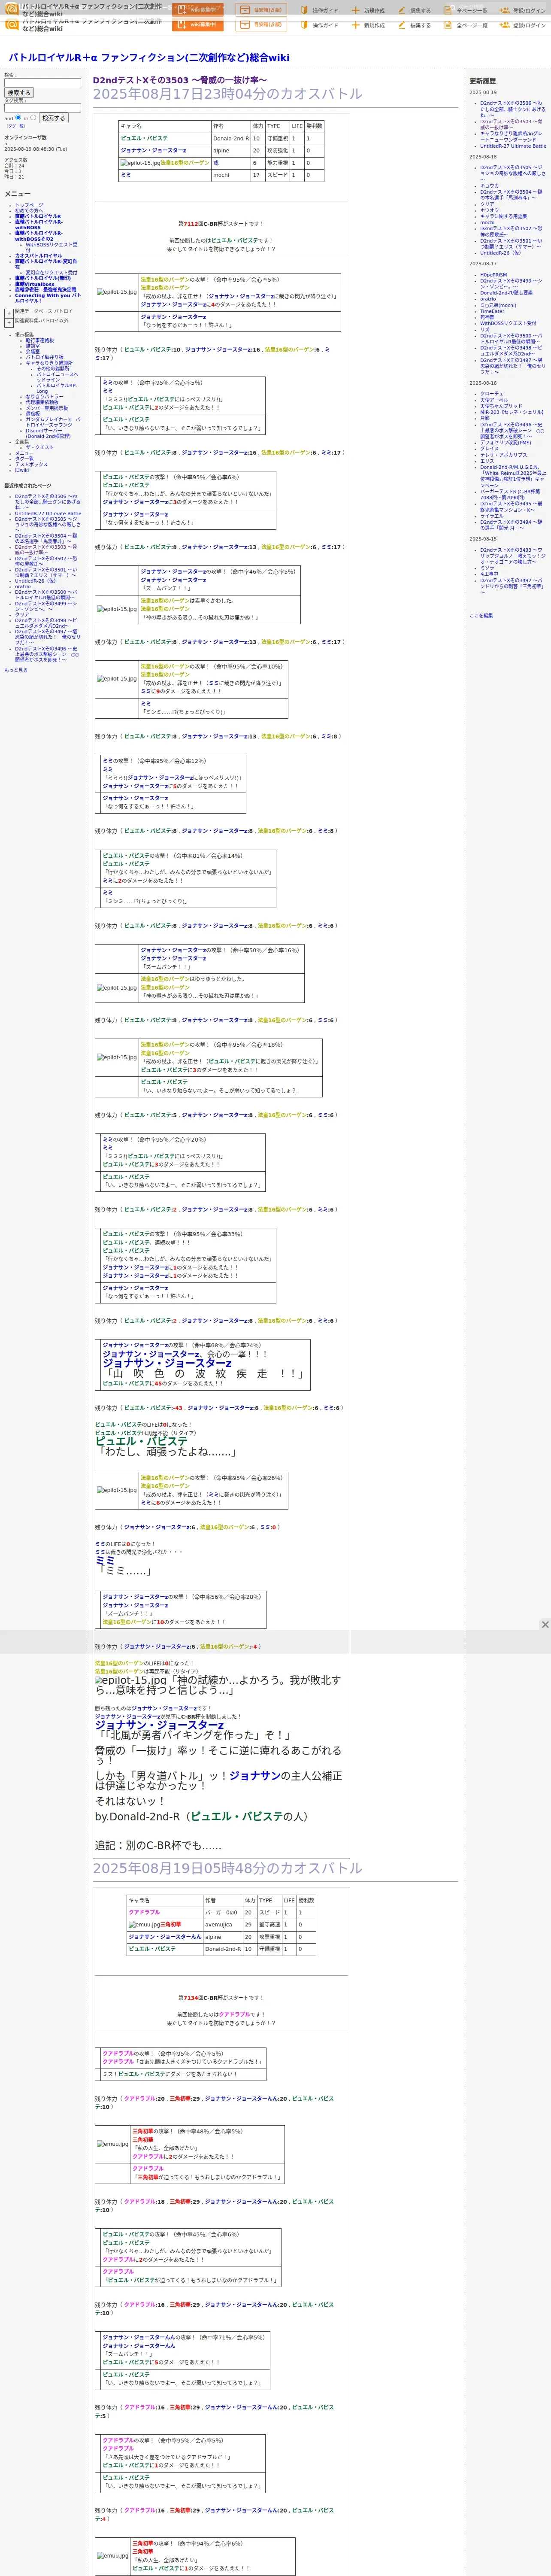Open ミソラ in the 更新履歴 list
The height and width of the screenshot is (2576, 551).
[487, 568]
